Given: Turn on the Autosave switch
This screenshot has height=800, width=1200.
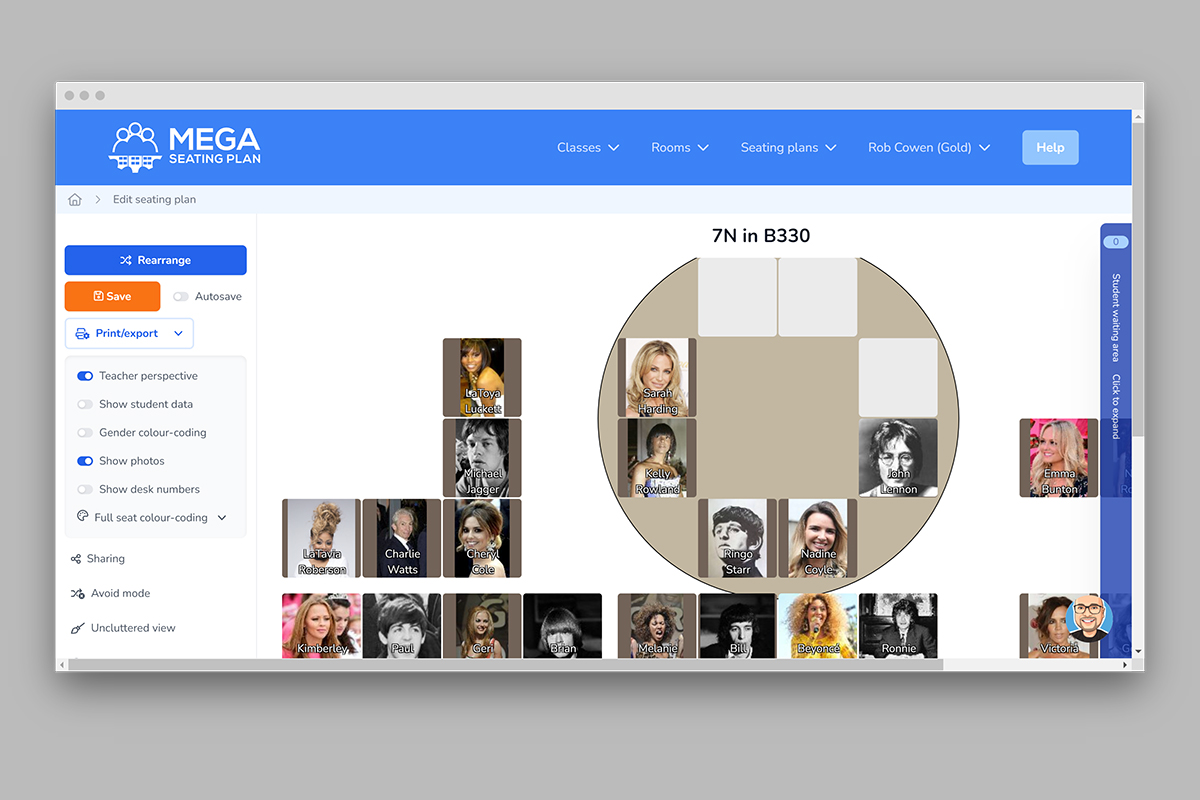Looking at the screenshot, I should coord(180,297).
